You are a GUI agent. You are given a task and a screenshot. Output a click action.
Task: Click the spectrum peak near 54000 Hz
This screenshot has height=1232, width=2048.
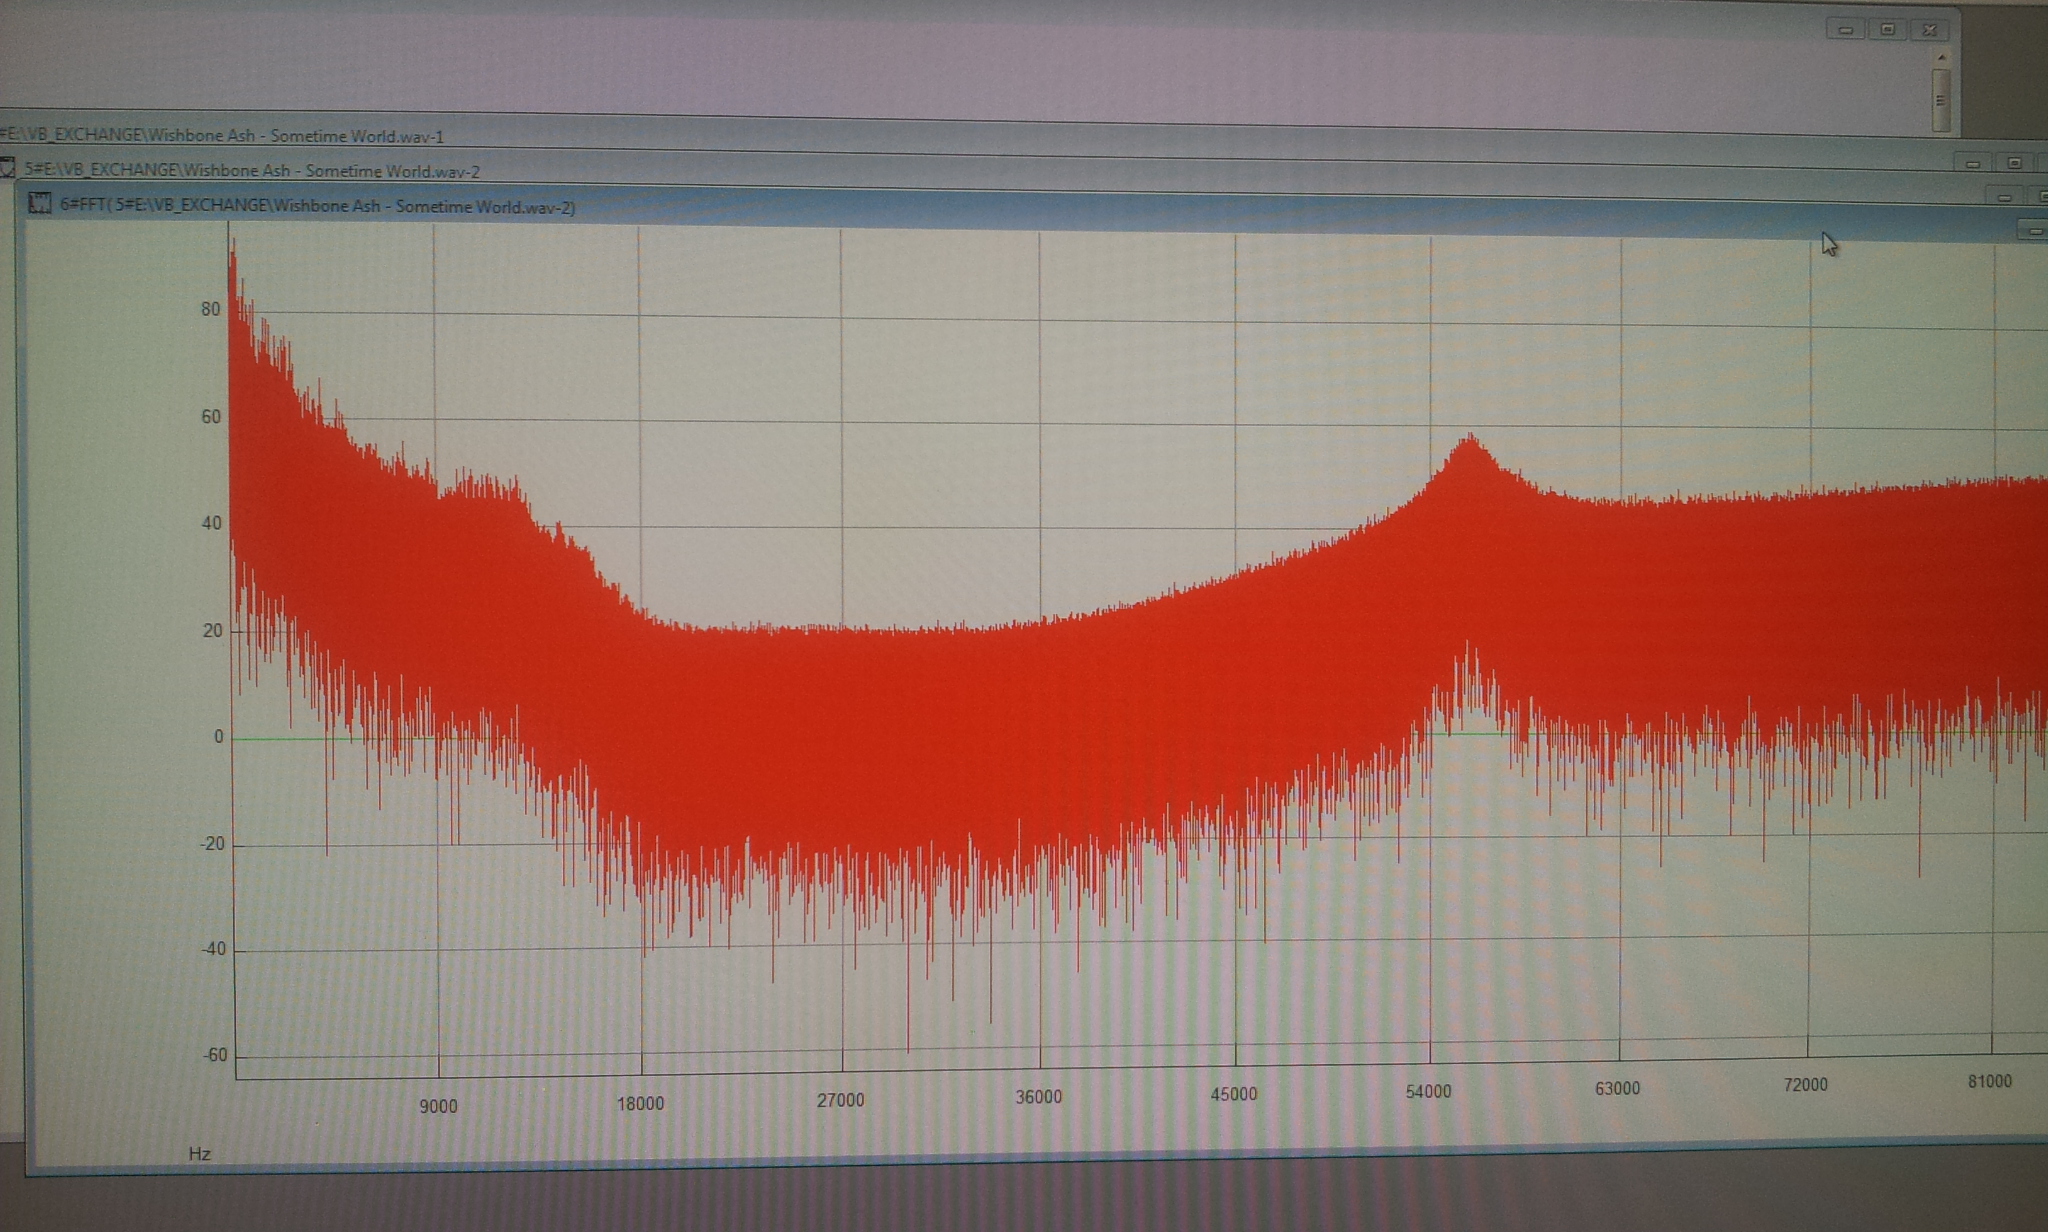[x=1470, y=441]
